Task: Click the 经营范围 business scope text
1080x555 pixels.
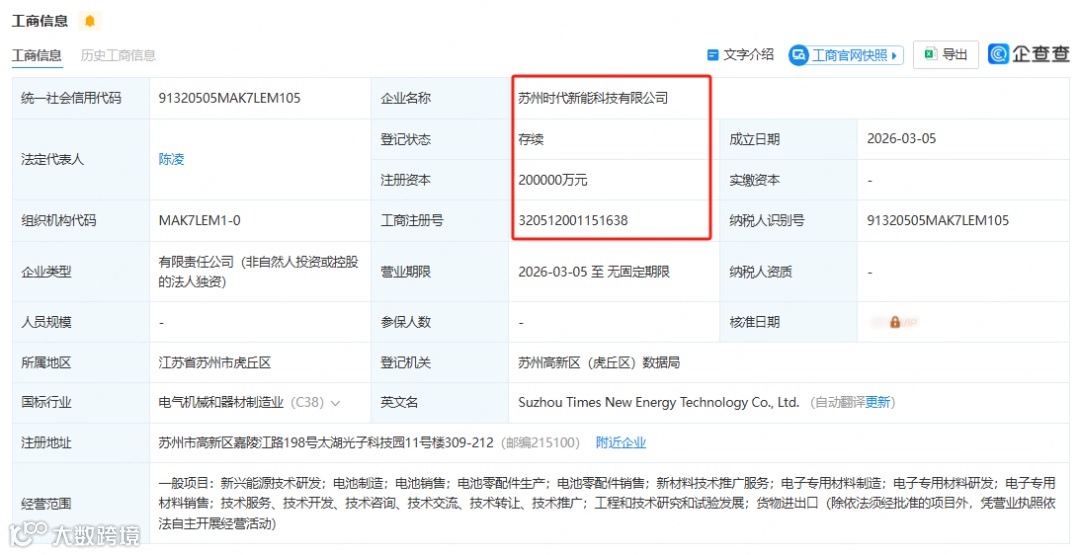Action: (607, 503)
